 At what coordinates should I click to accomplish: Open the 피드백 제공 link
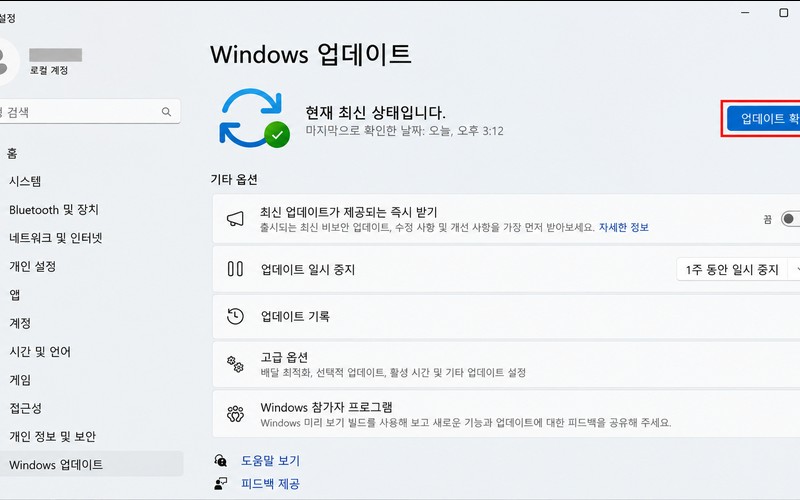coord(270,484)
